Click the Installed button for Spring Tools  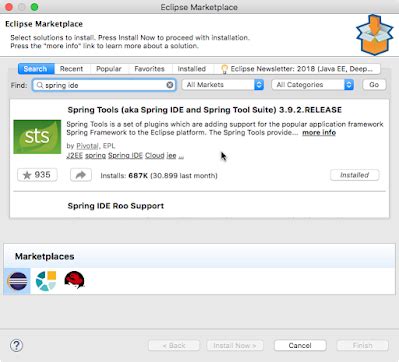click(354, 175)
